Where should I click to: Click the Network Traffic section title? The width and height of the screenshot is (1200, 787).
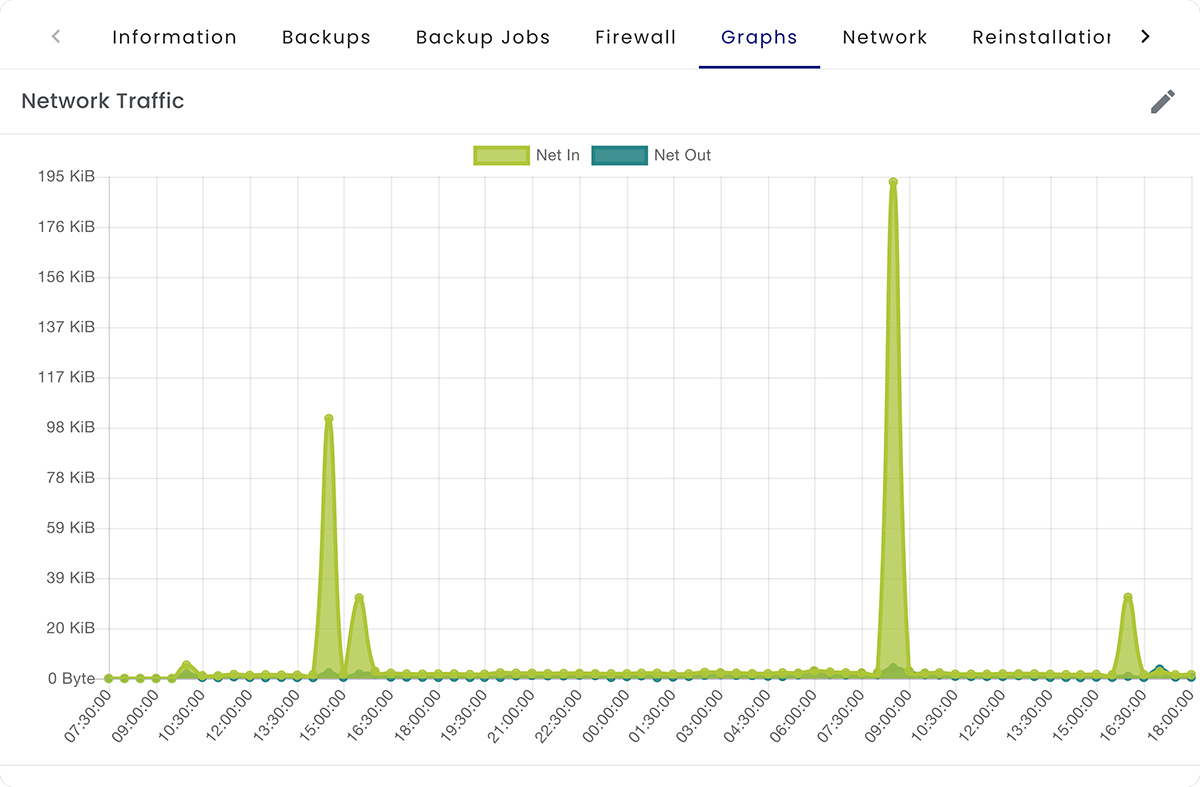click(103, 101)
